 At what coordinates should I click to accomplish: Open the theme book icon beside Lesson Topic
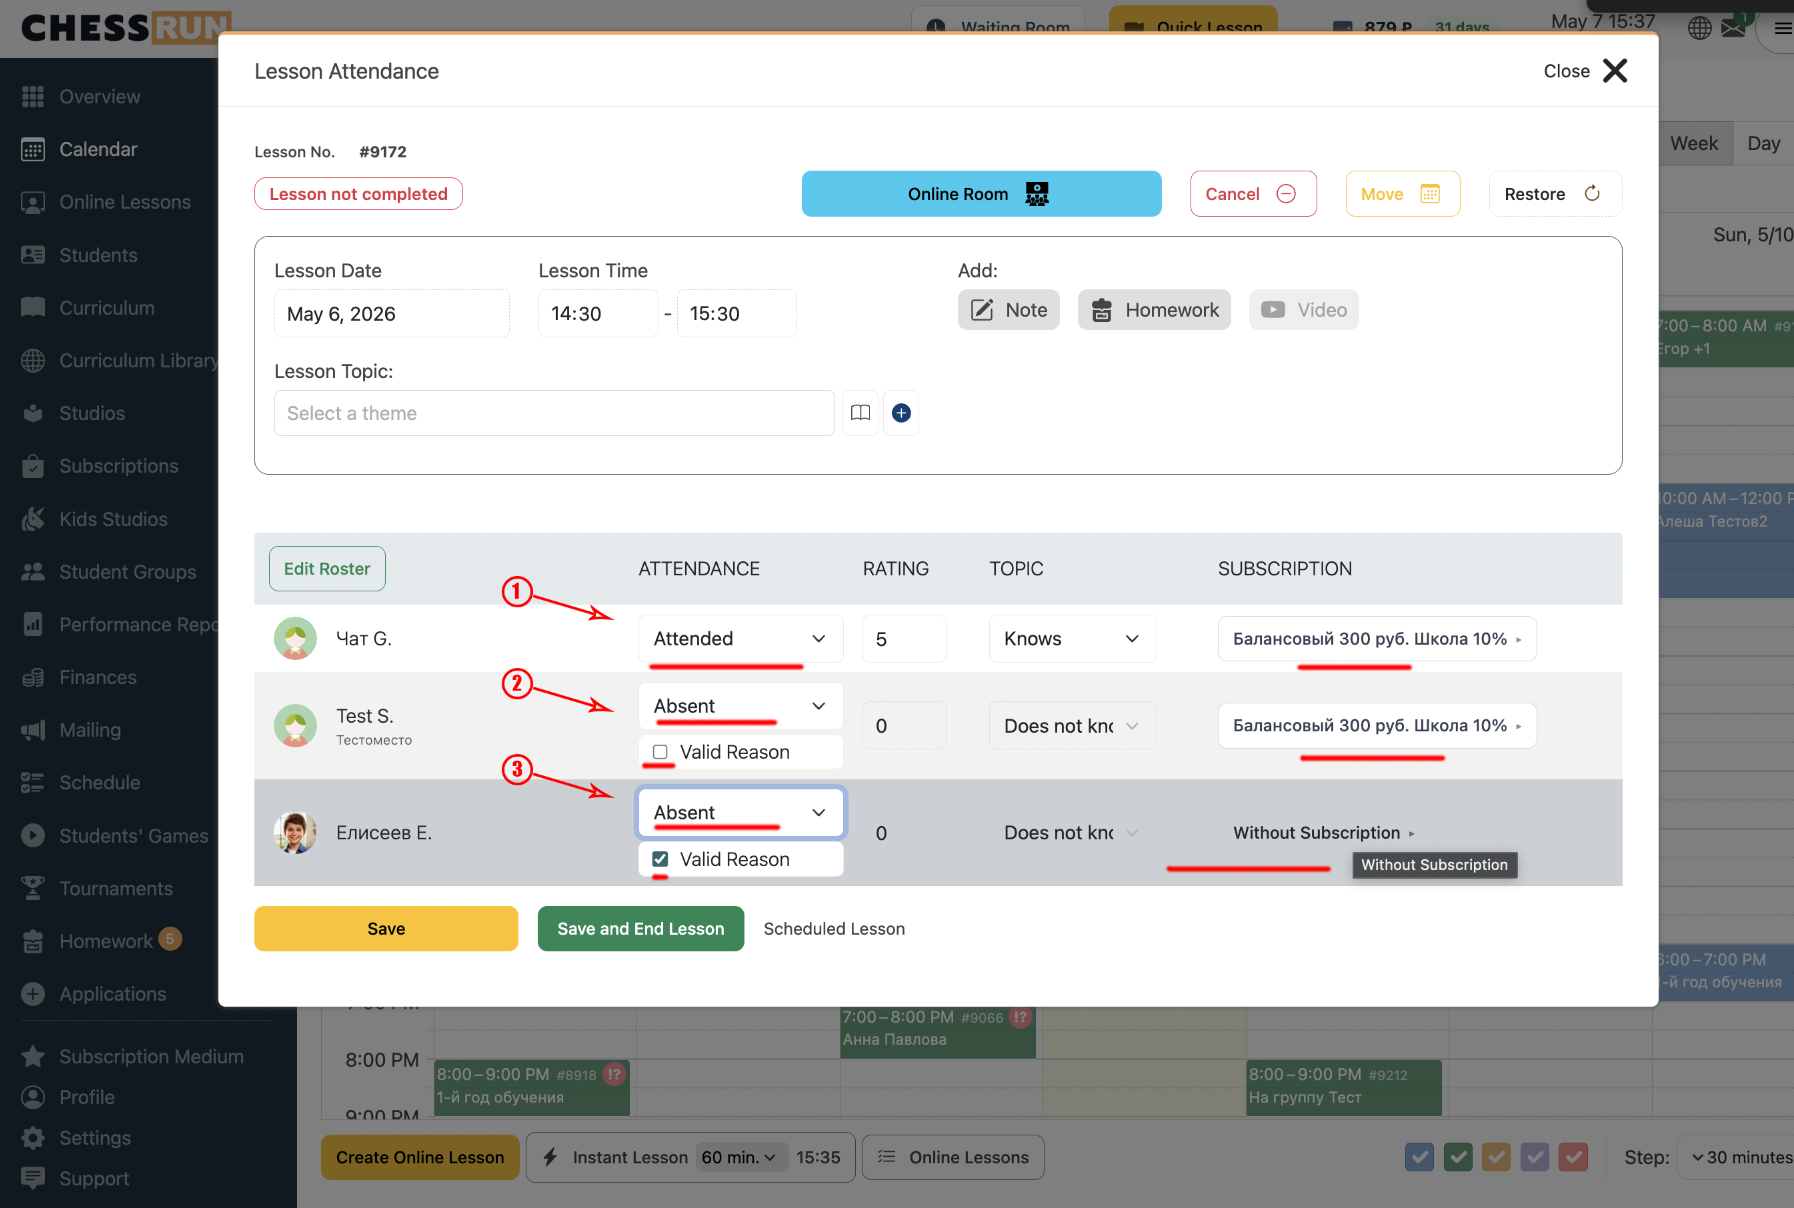[x=860, y=413]
